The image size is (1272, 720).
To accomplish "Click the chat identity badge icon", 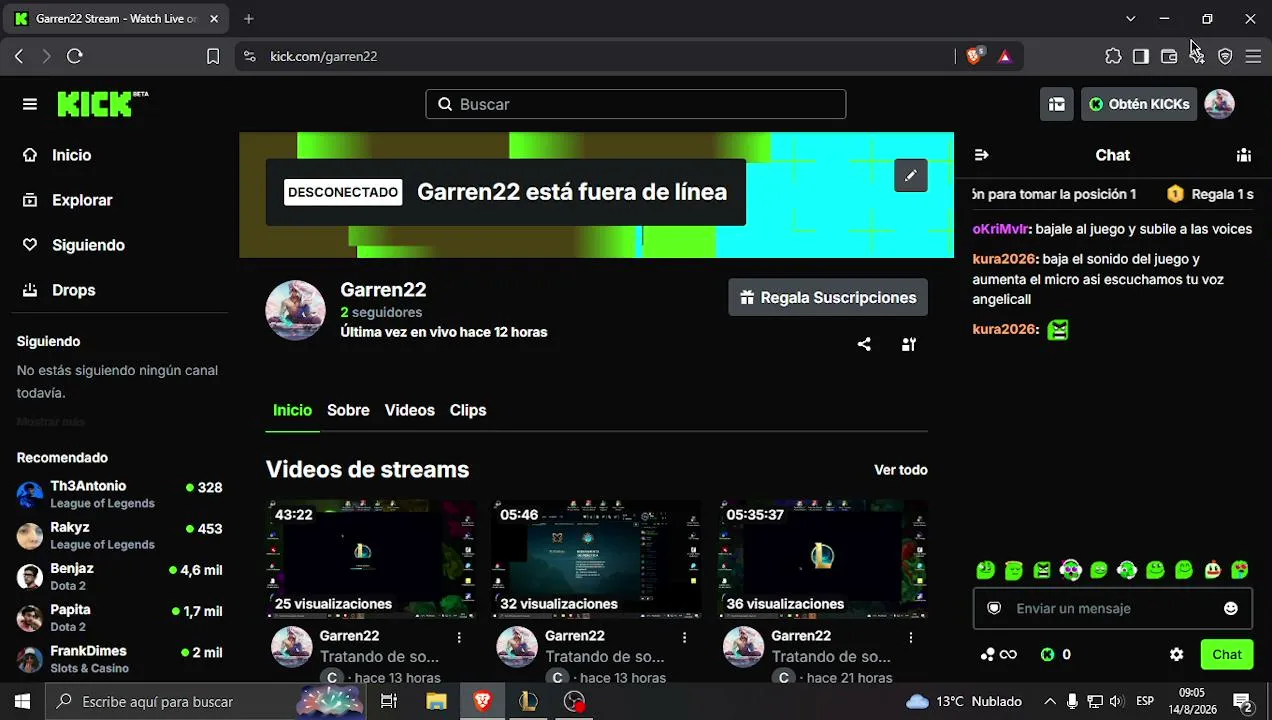I will point(994,608).
